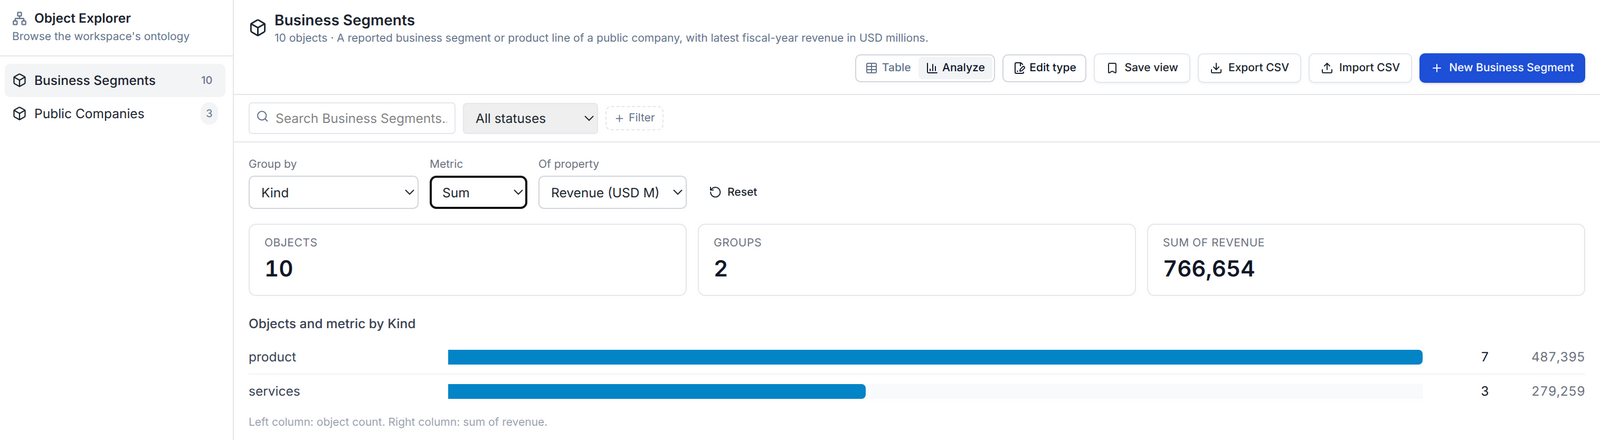The width and height of the screenshot is (1600, 440).
Task: Add a filter with + Filter
Action: coord(634,118)
